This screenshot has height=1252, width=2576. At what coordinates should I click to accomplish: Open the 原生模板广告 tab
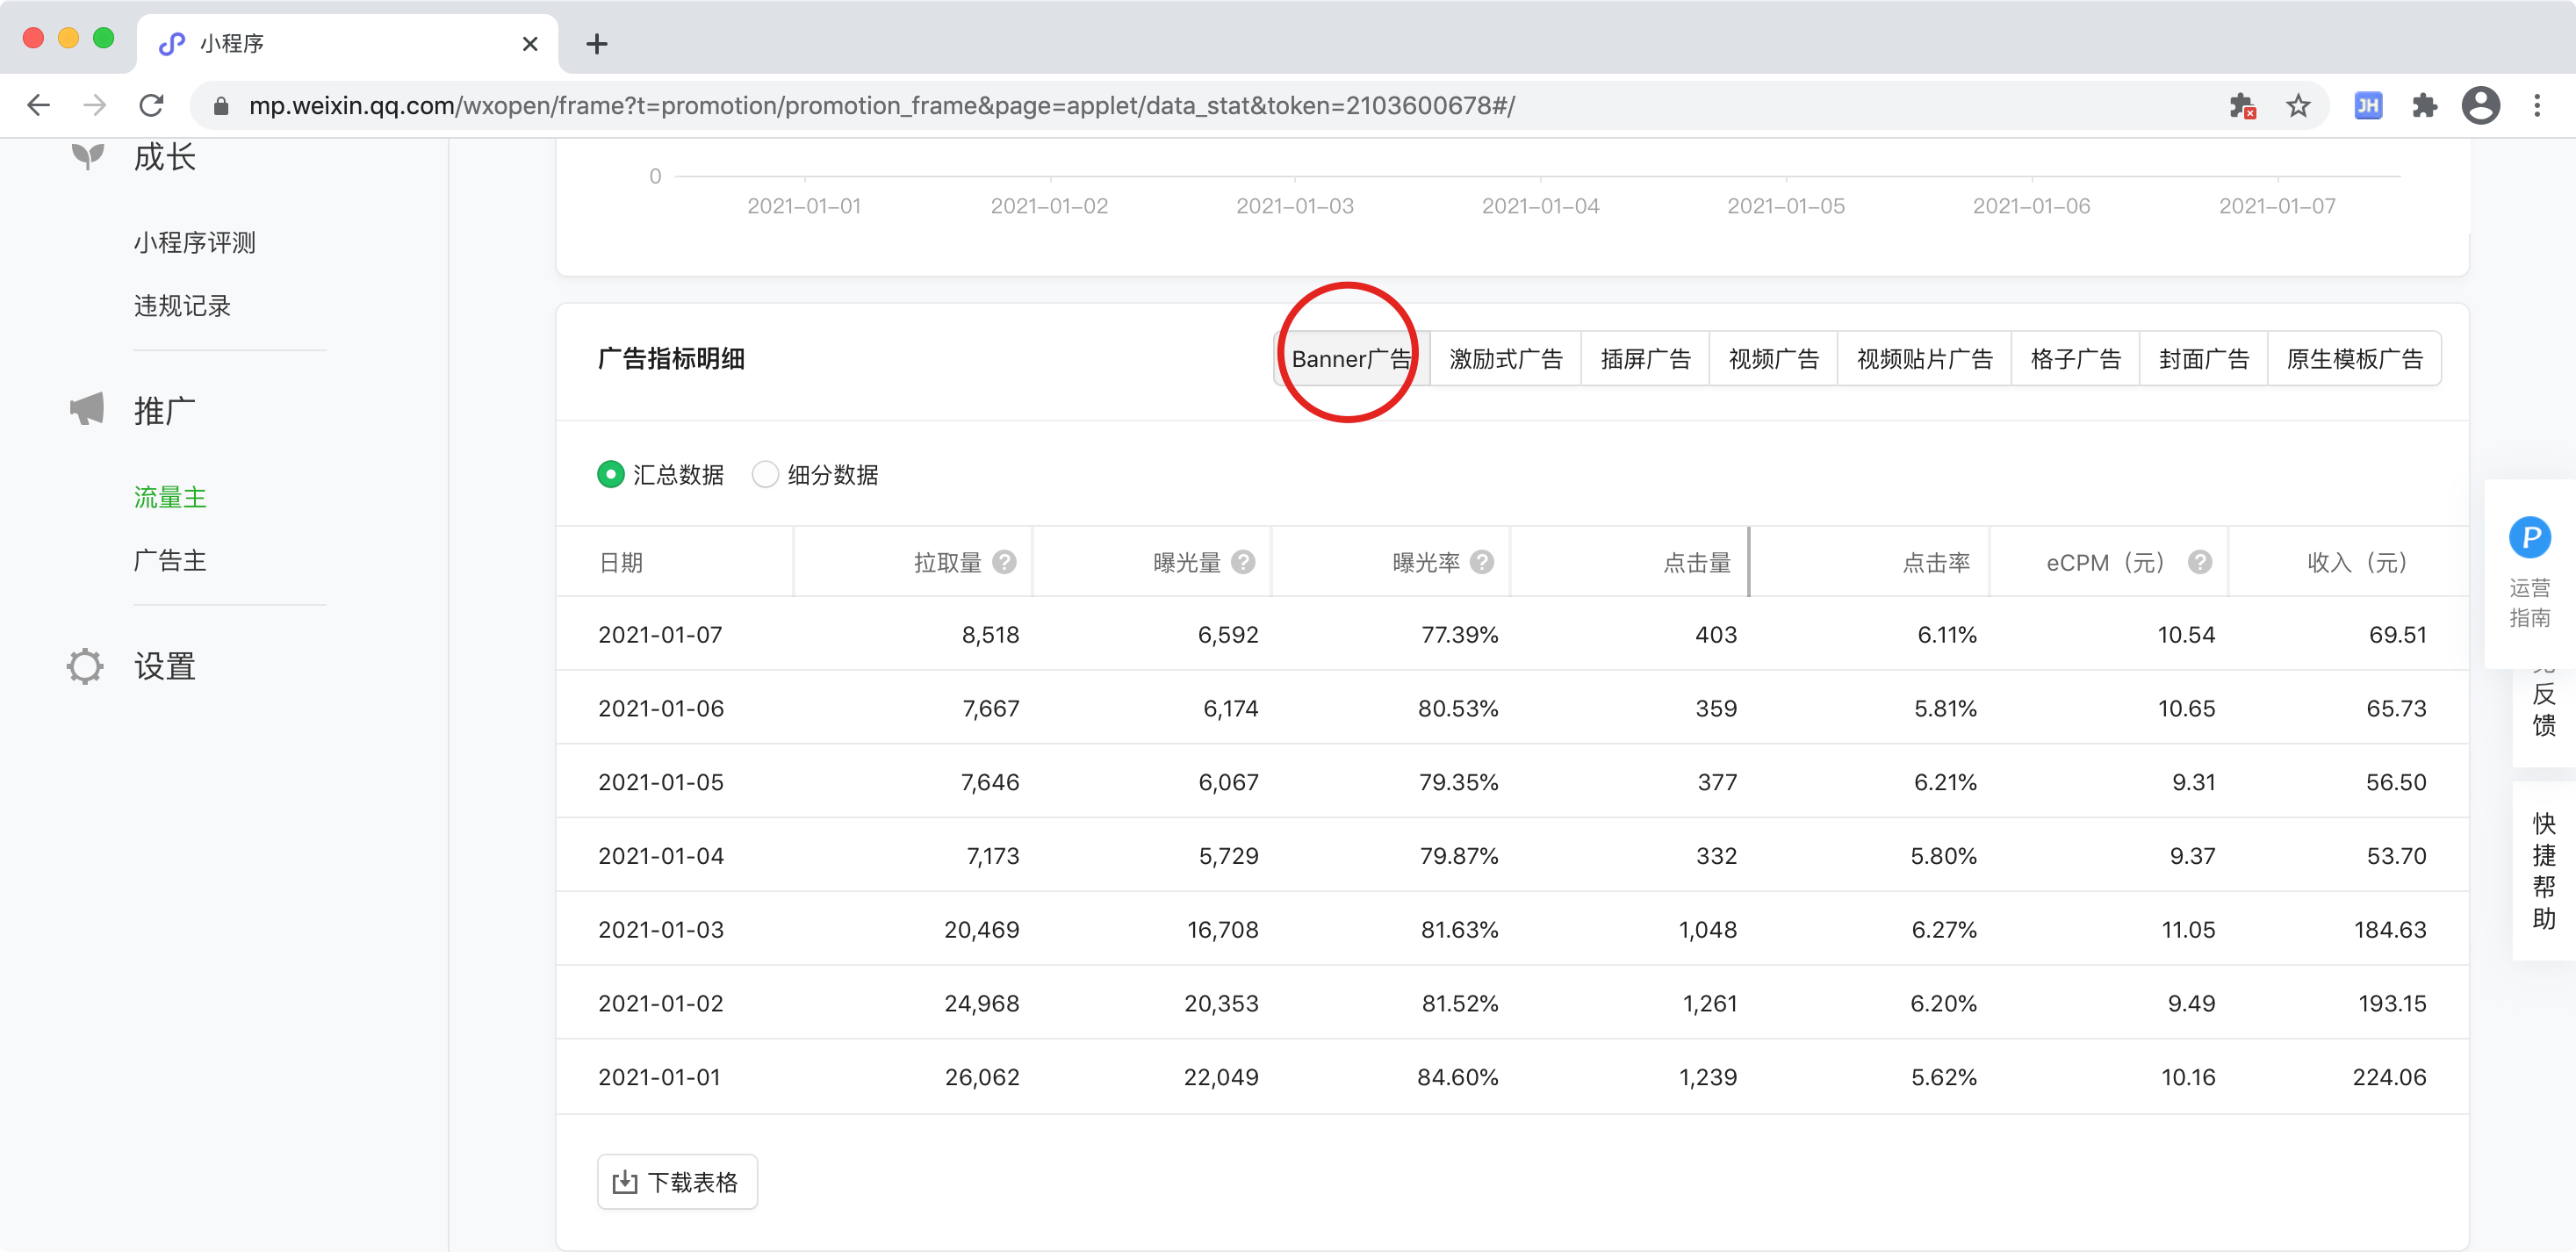2354,359
